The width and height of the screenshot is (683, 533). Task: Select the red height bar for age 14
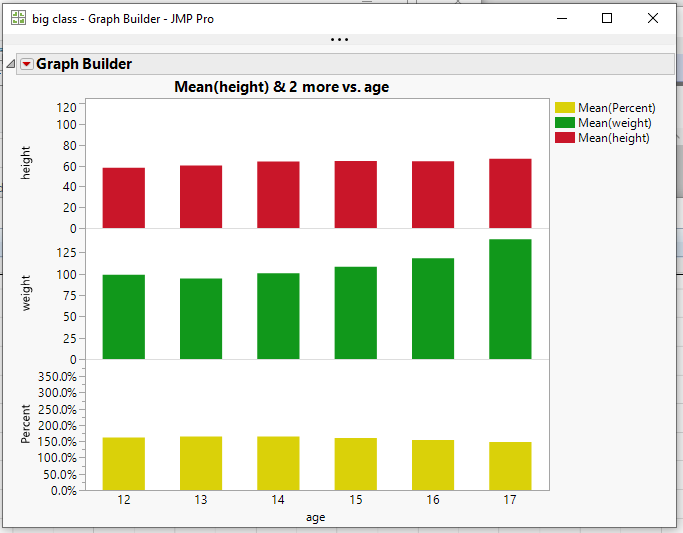278,195
